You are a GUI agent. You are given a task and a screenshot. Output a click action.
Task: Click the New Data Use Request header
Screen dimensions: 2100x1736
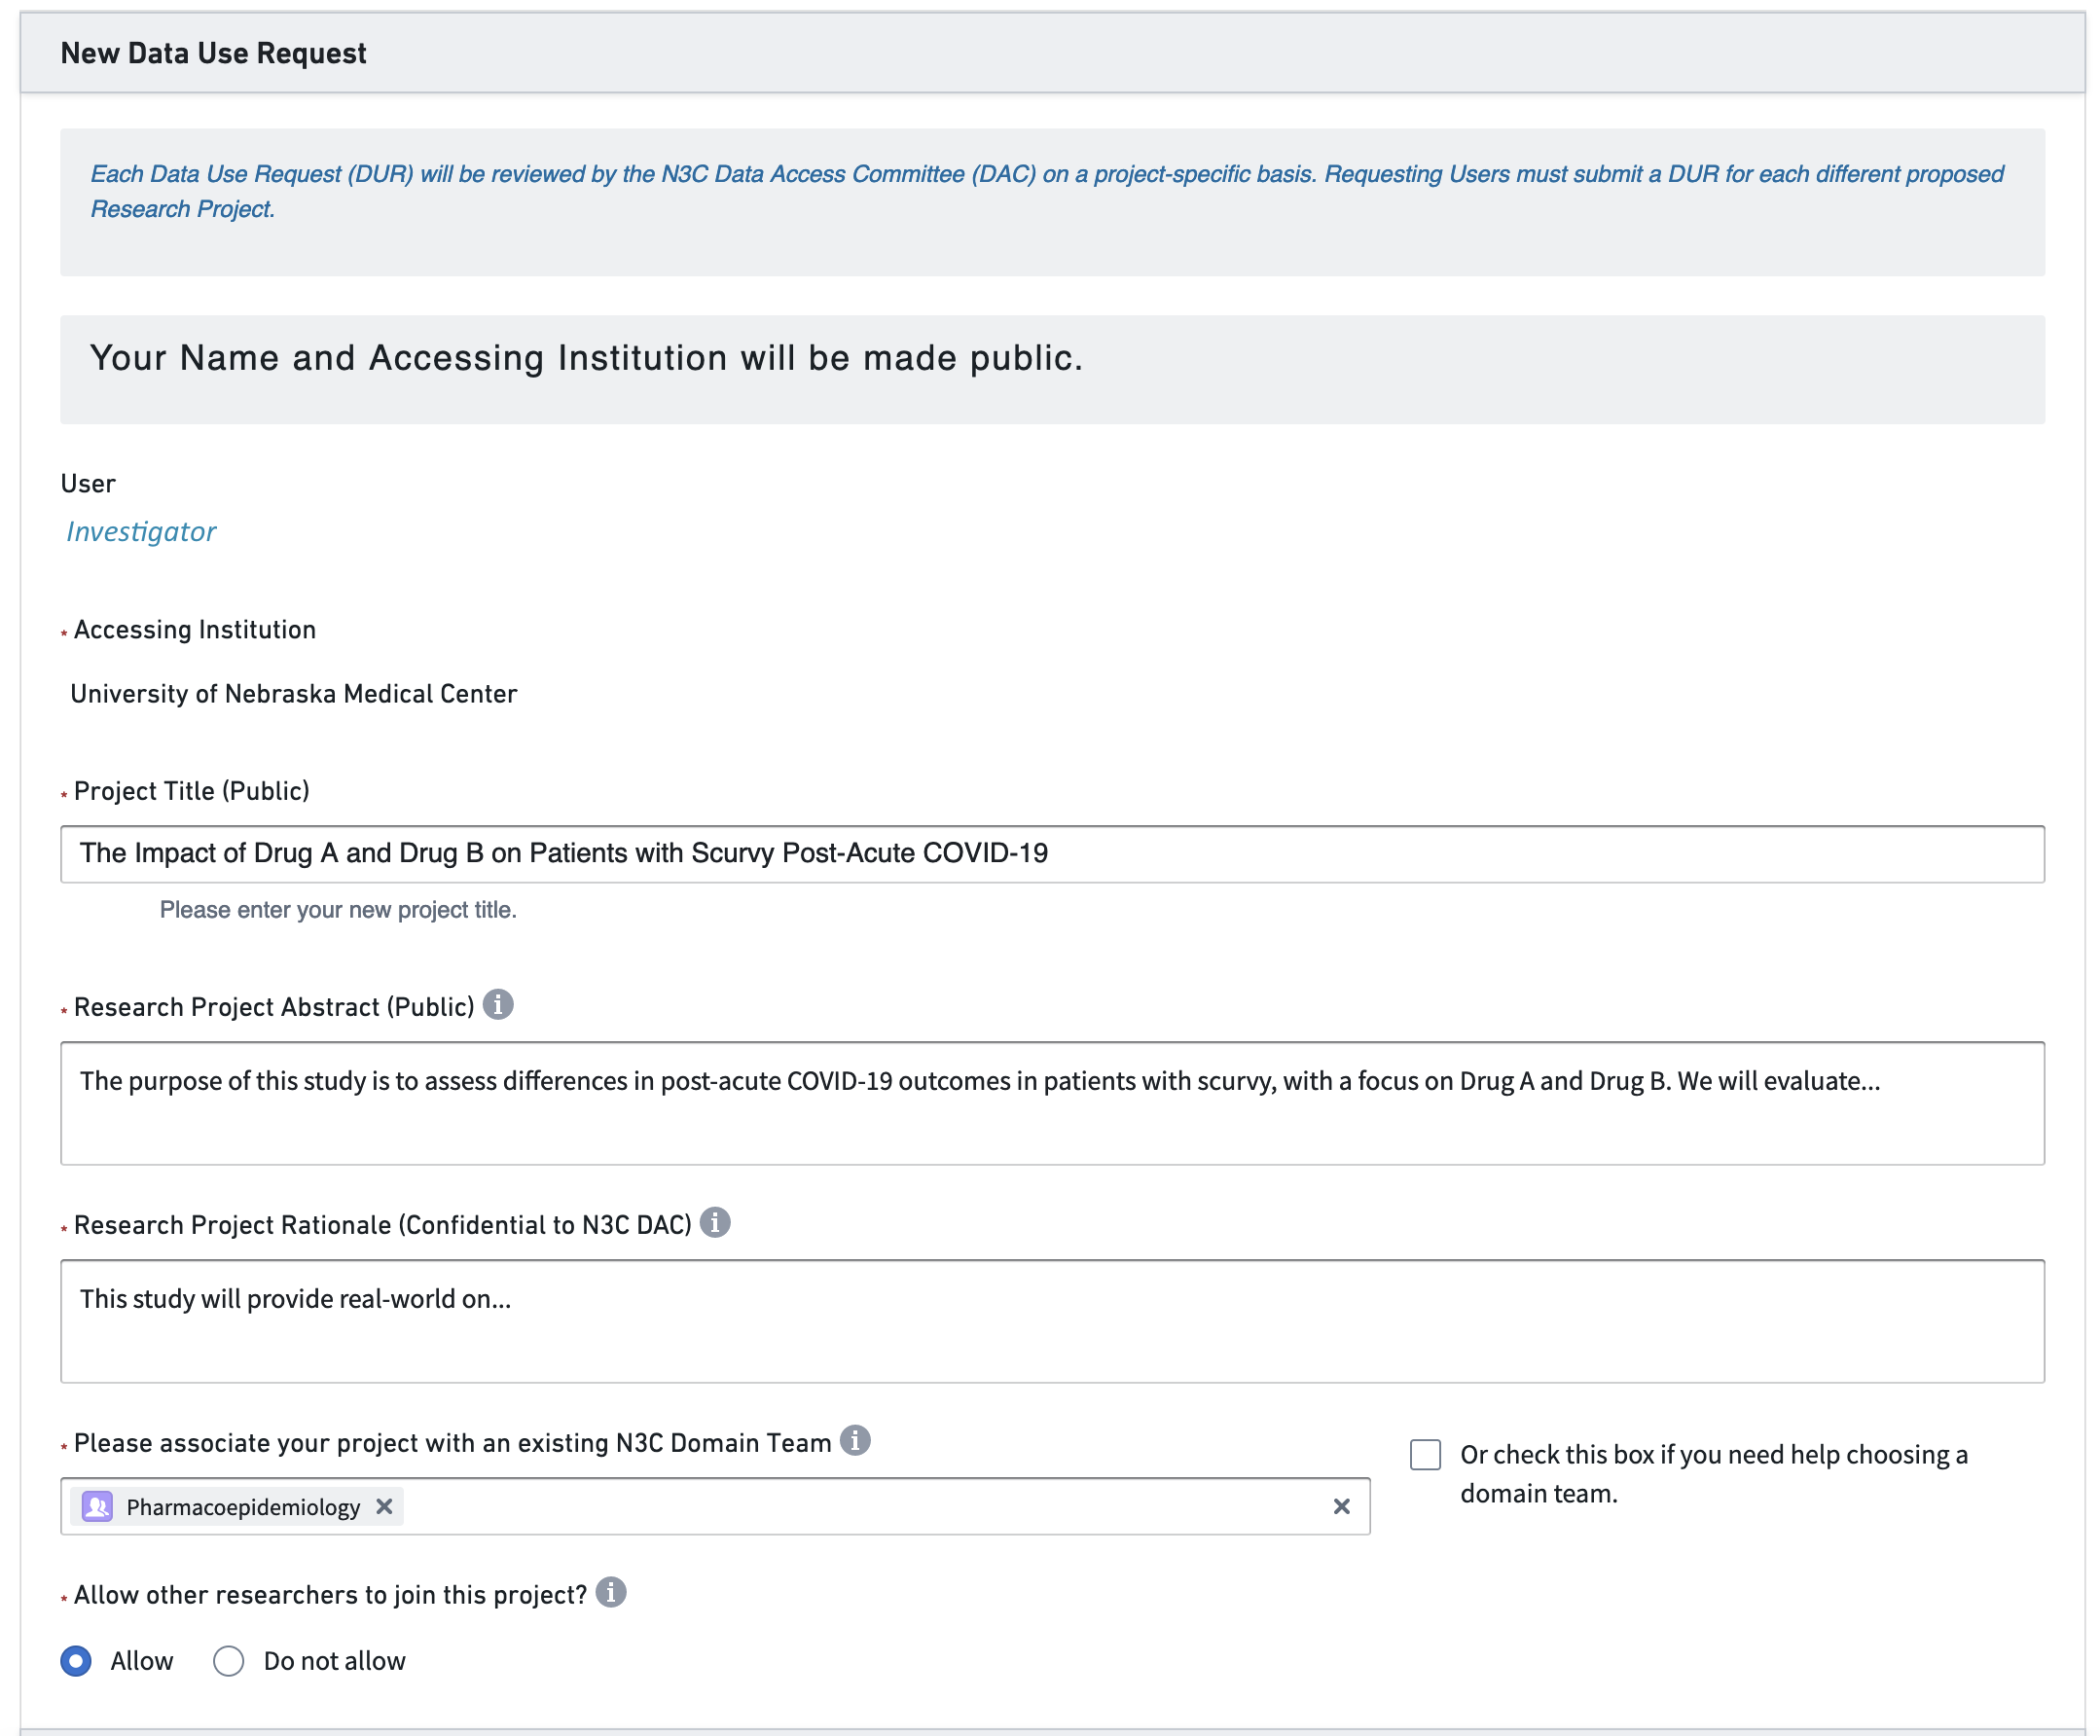pyautogui.click(x=213, y=53)
